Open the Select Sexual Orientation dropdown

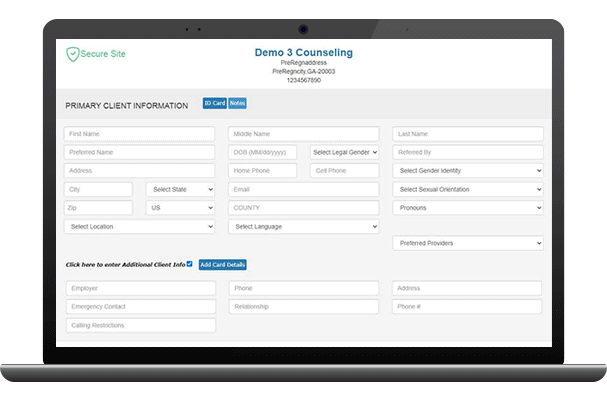pos(467,189)
